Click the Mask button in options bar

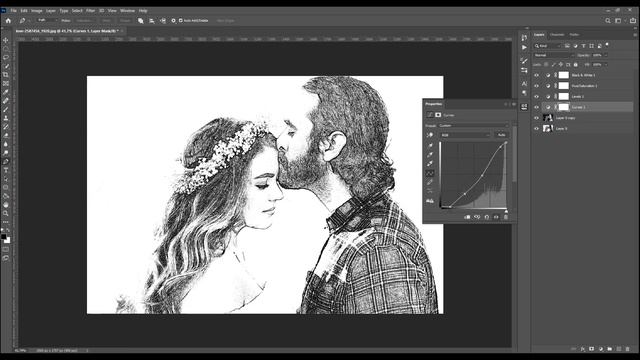pos(106,20)
